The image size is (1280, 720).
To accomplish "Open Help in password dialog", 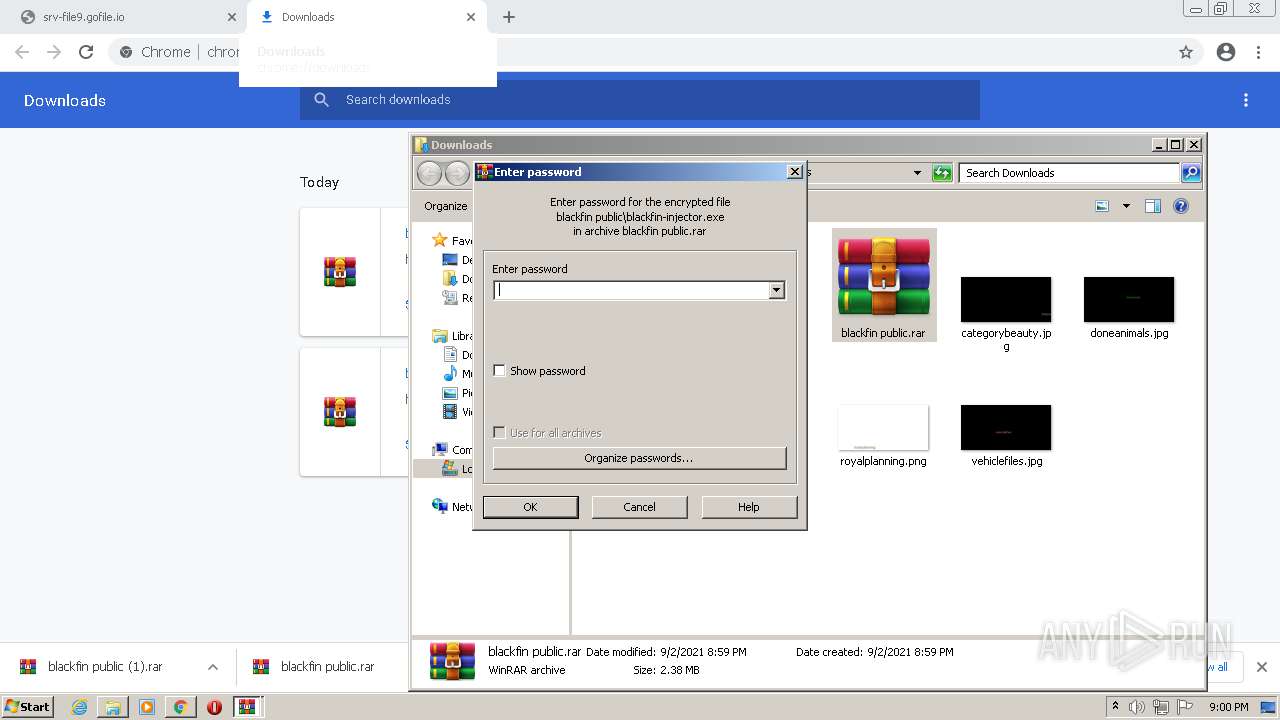I will click(749, 507).
